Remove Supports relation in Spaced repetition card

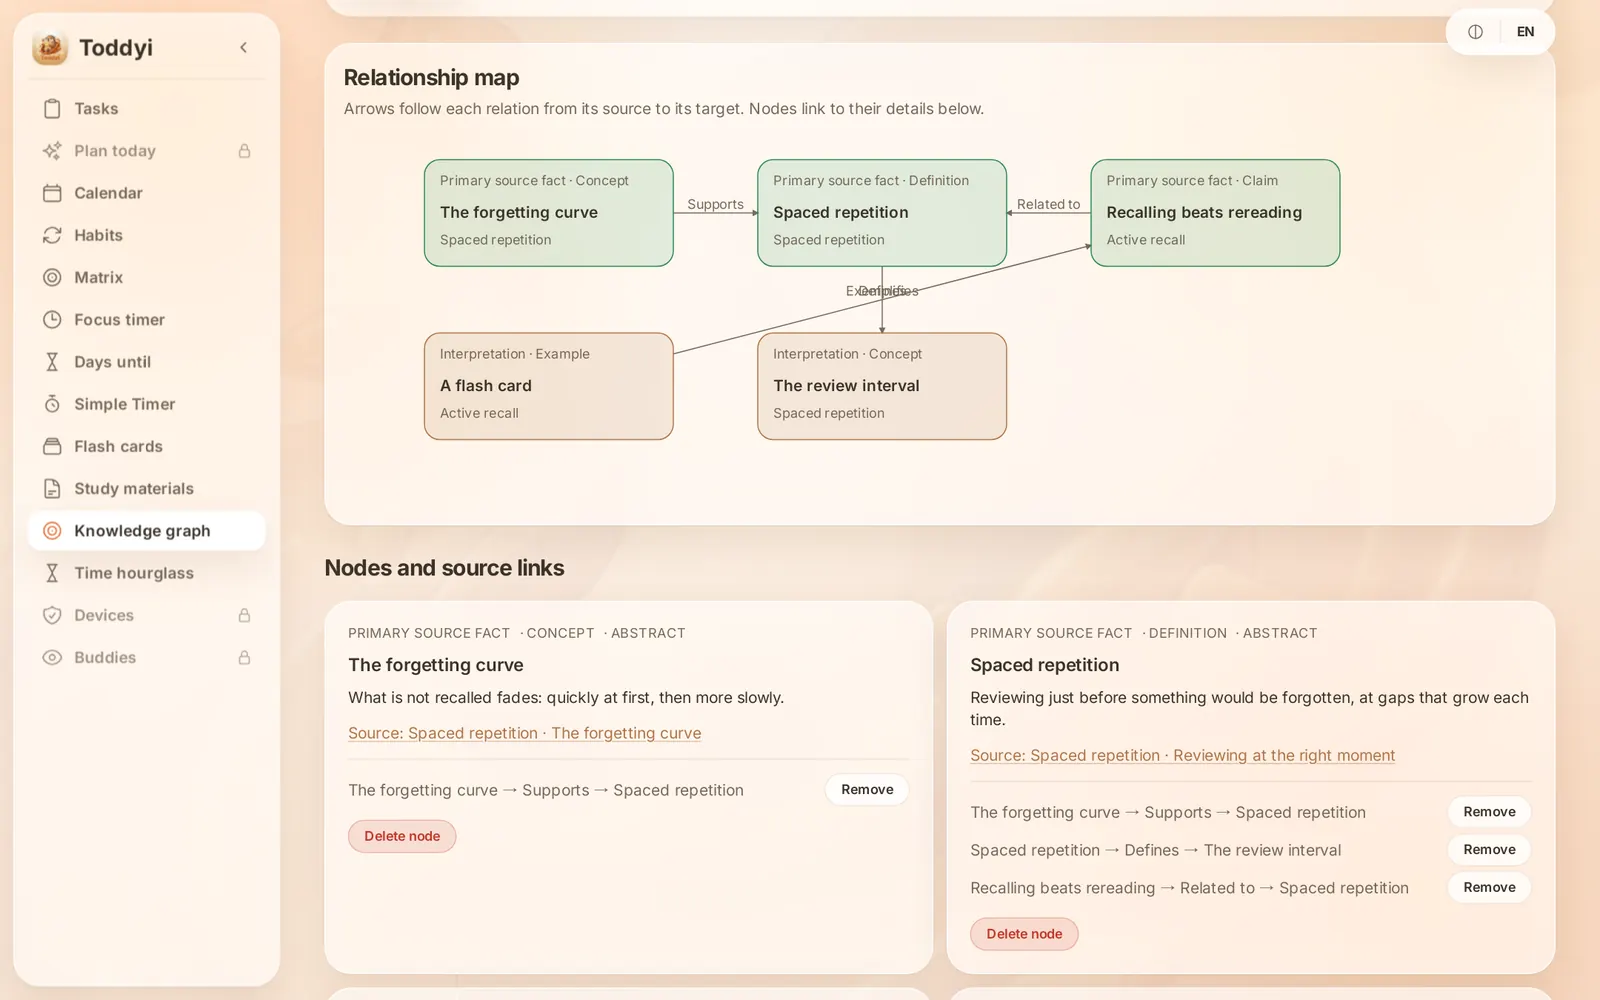coord(1489,812)
